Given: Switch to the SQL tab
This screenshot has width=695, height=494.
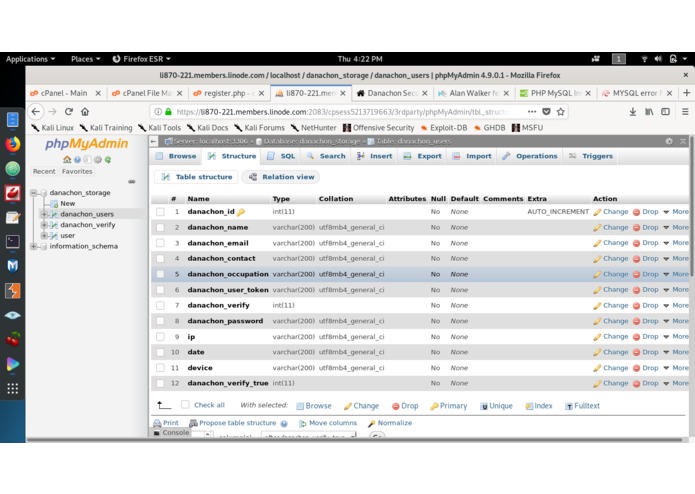Looking at the screenshot, I should 281,156.
